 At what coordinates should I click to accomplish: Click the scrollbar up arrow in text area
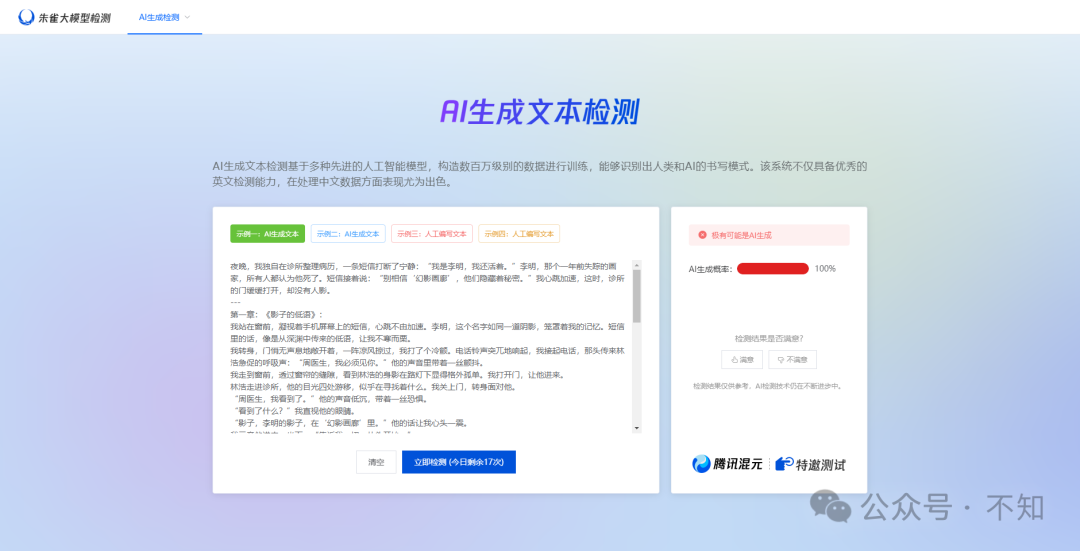pos(637,265)
